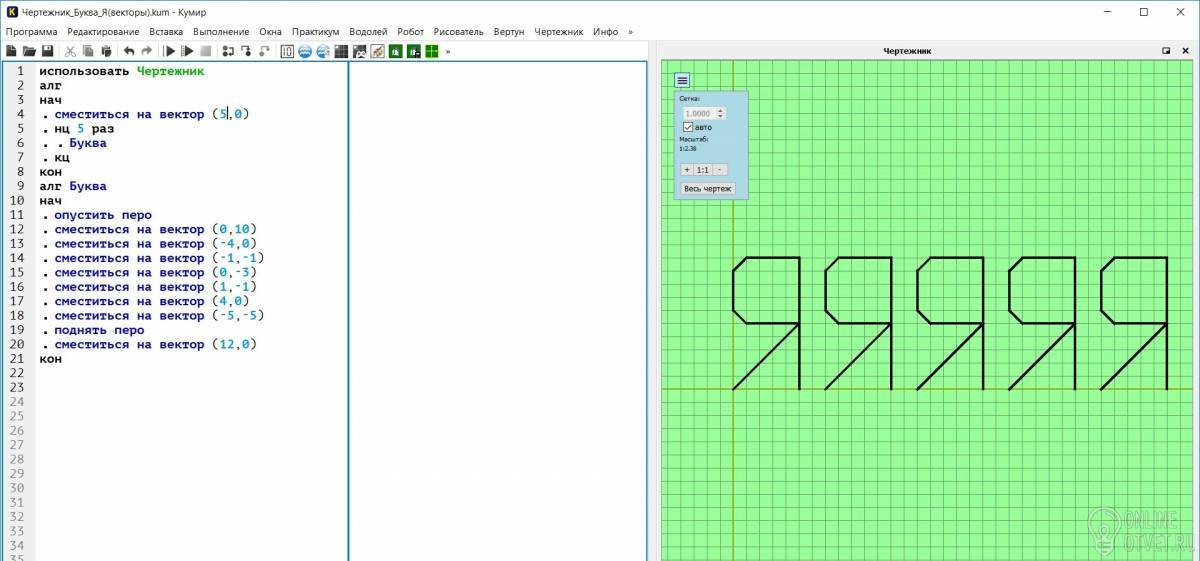Cut selected text with scissors icon

coord(70,51)
